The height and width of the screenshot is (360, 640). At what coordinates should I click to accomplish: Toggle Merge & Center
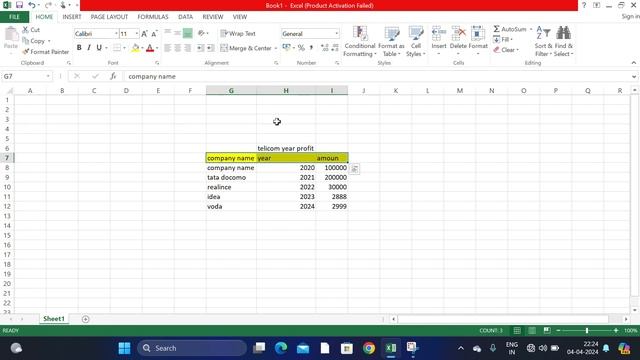click(x=246, y=48)
